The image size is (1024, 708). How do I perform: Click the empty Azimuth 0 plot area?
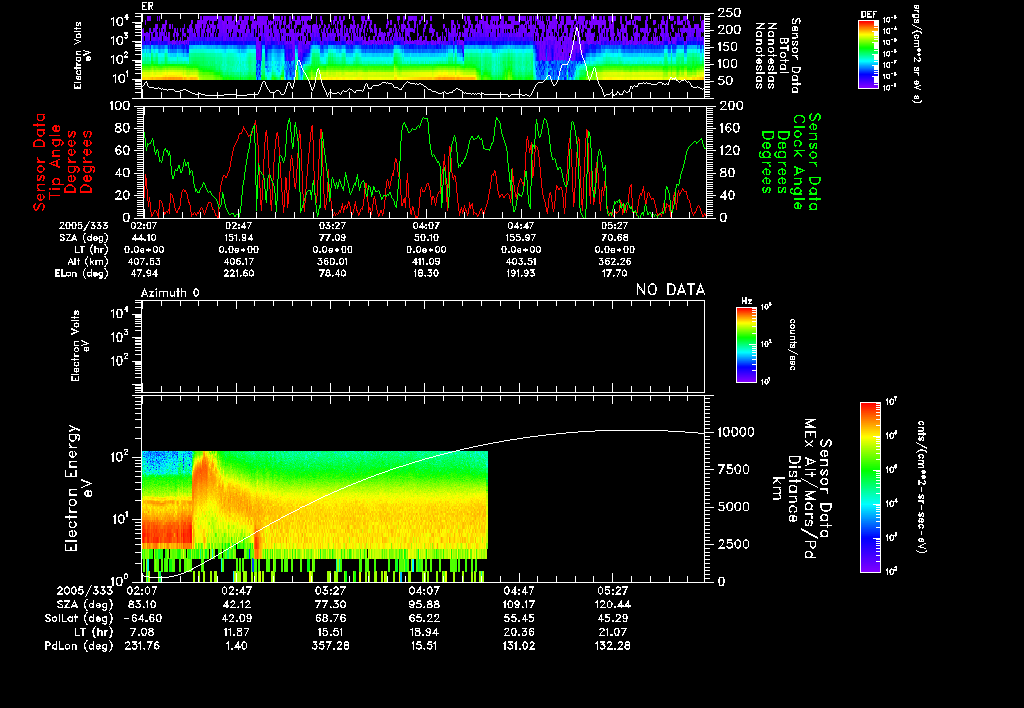(423, 346)
